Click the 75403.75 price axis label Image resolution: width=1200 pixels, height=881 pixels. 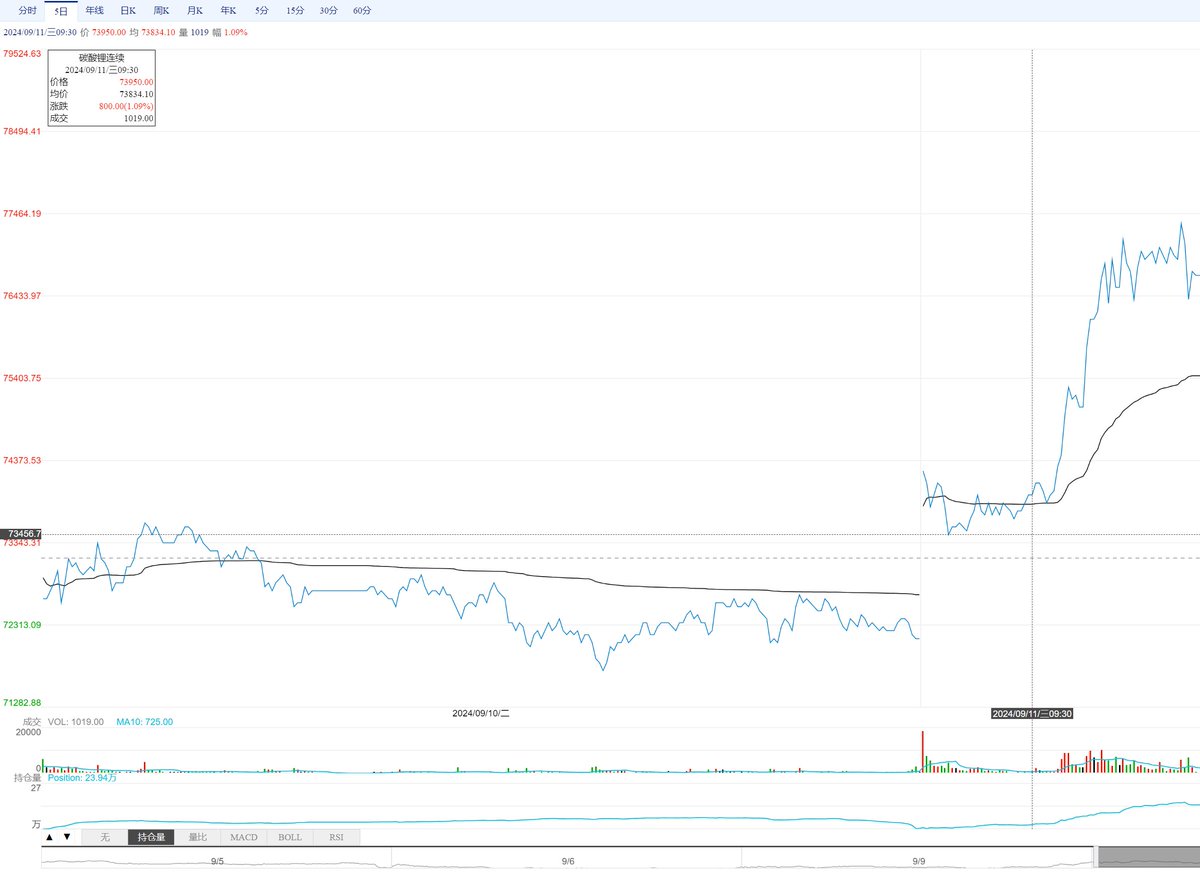22,378
